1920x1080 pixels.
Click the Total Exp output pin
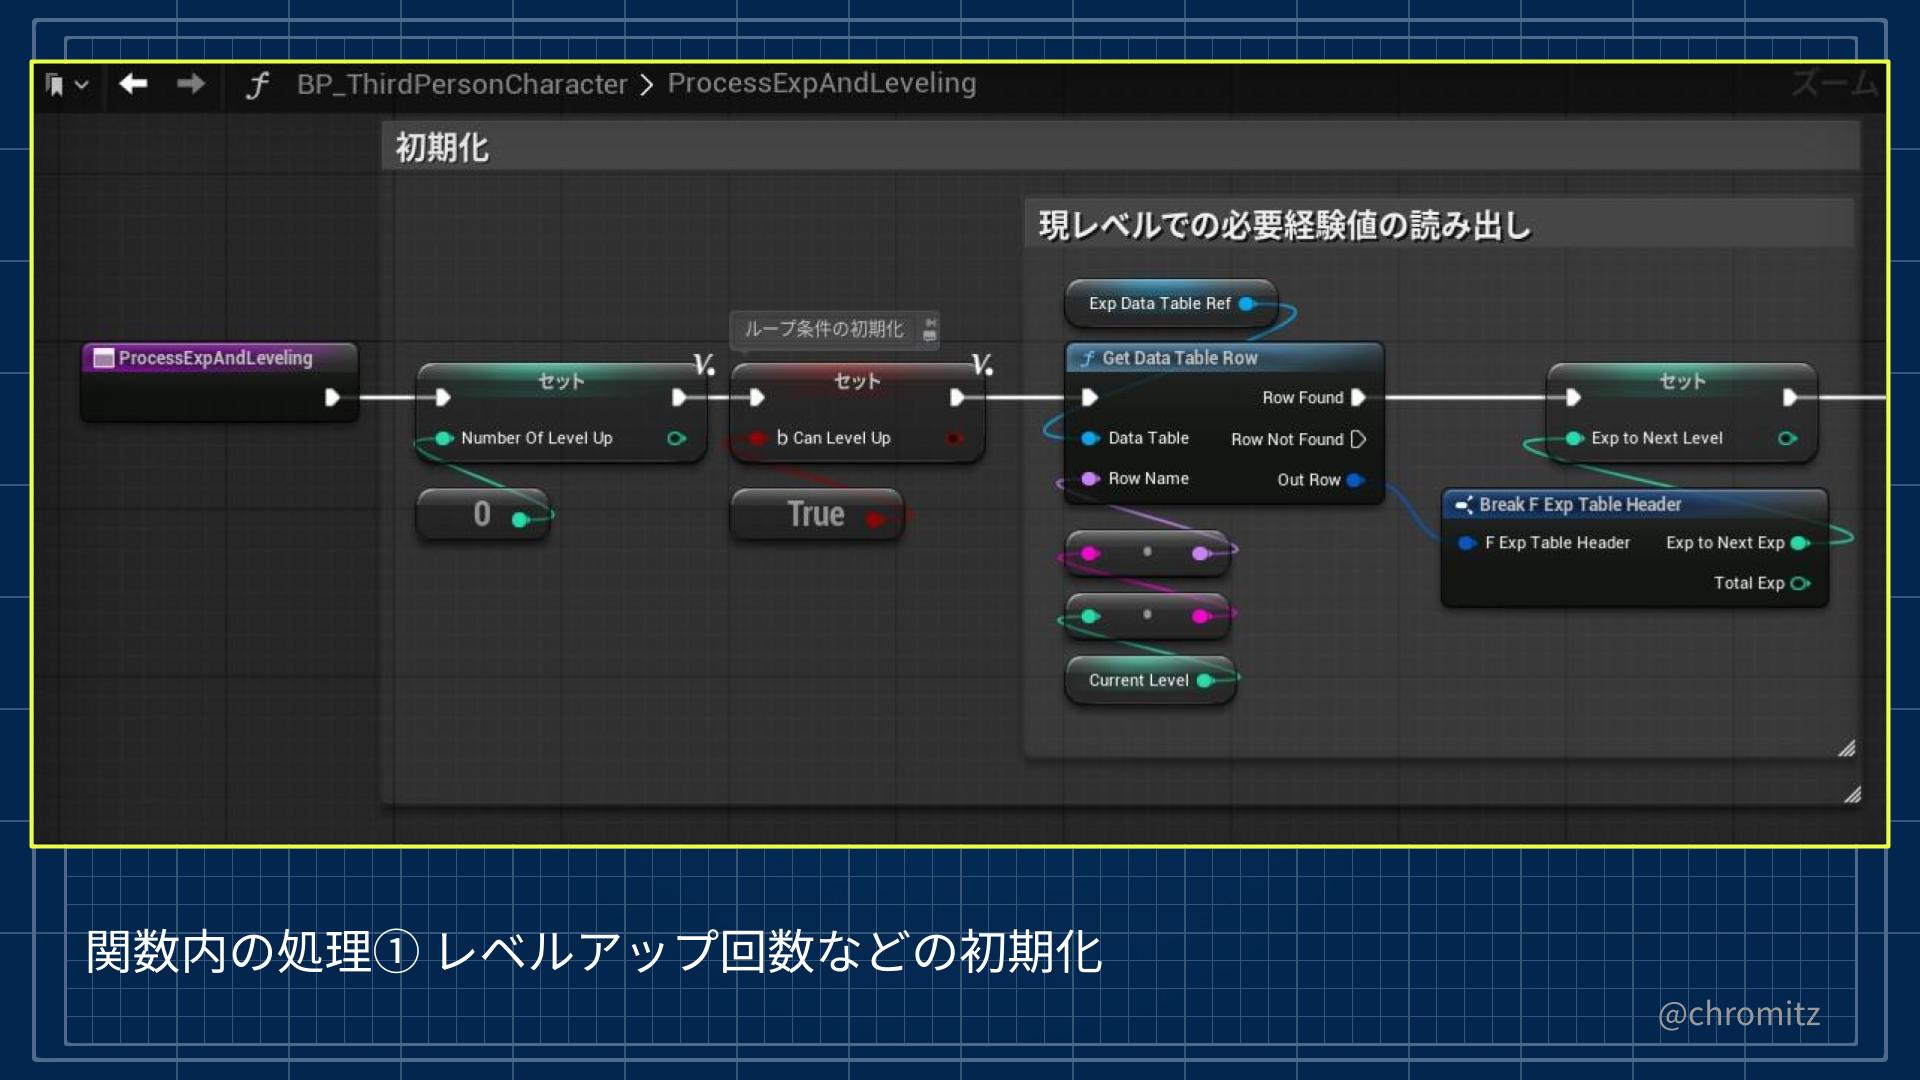1800,583
